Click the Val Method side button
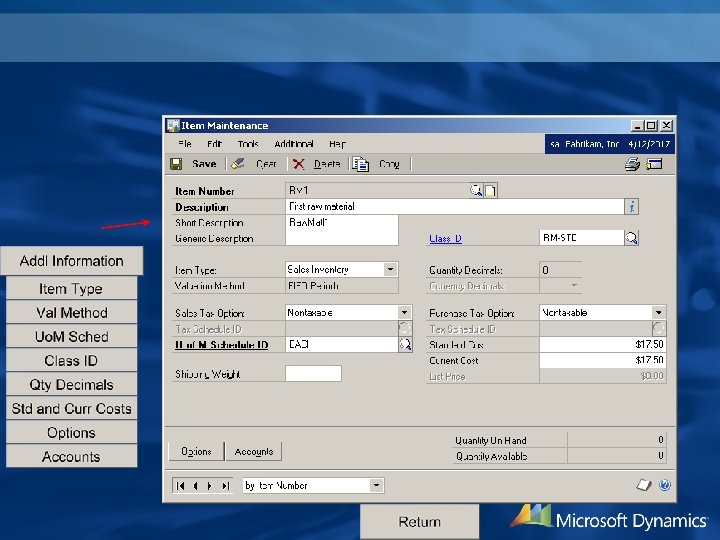720x540 pixels. pos(71,313)
